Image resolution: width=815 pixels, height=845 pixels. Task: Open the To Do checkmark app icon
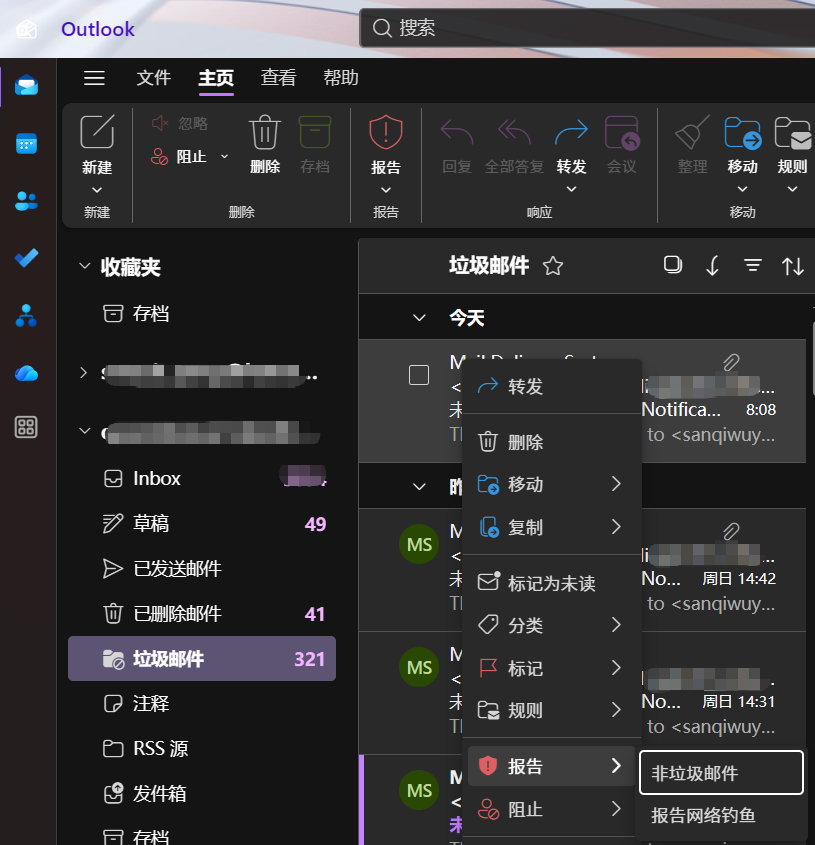(27, 258)
